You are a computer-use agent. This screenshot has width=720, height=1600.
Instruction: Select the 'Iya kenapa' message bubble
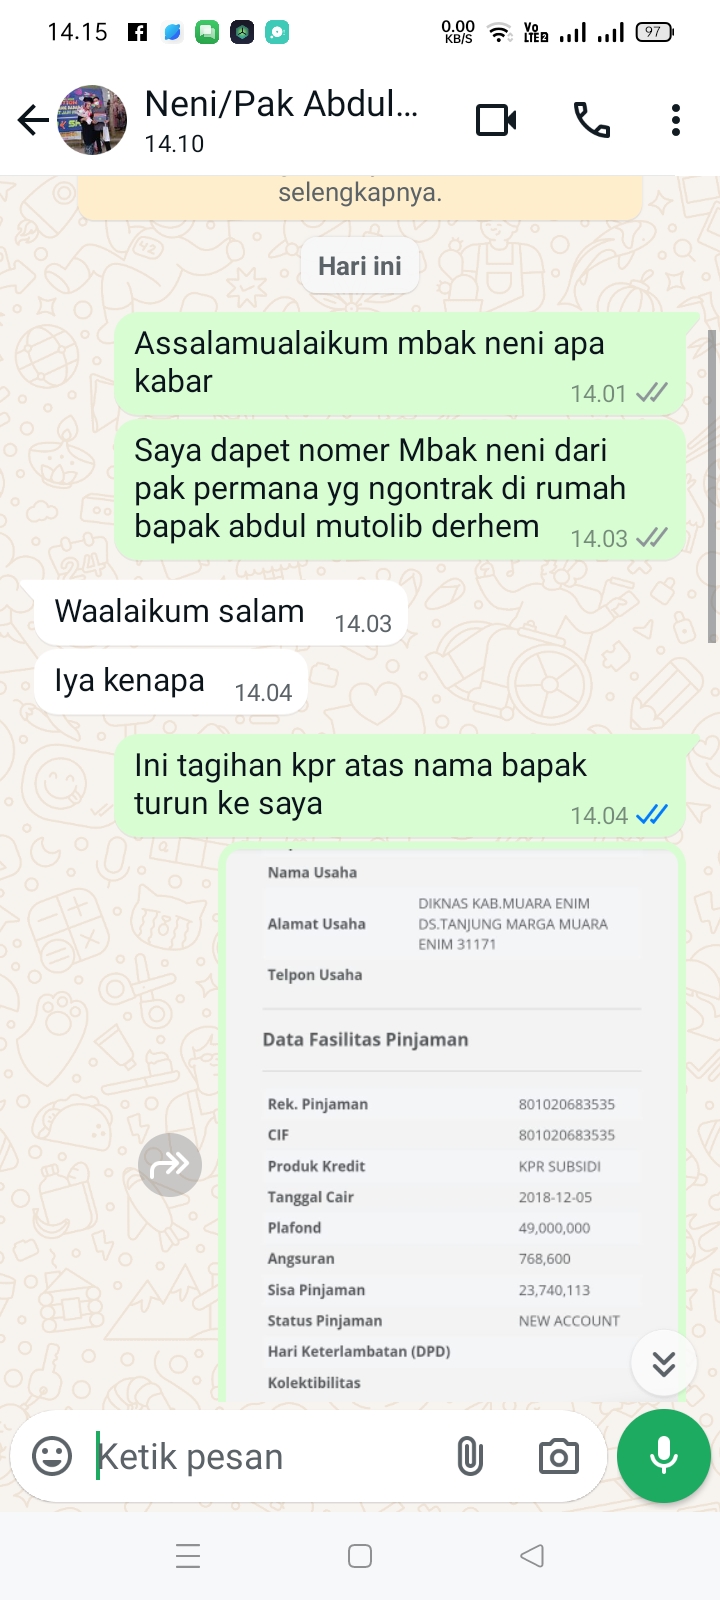(171, 682)
